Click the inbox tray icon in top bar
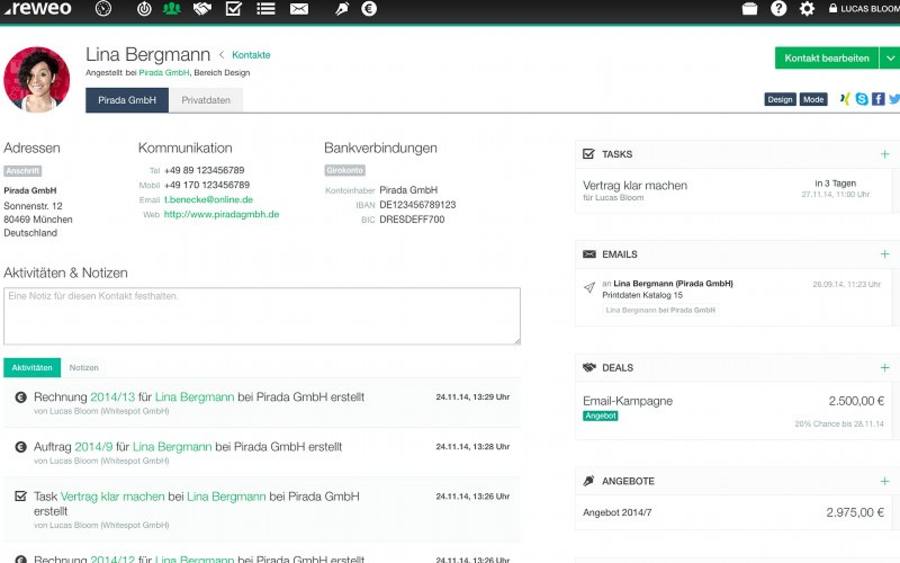Viewport: 900px width, 563px height. coord(750,9)
